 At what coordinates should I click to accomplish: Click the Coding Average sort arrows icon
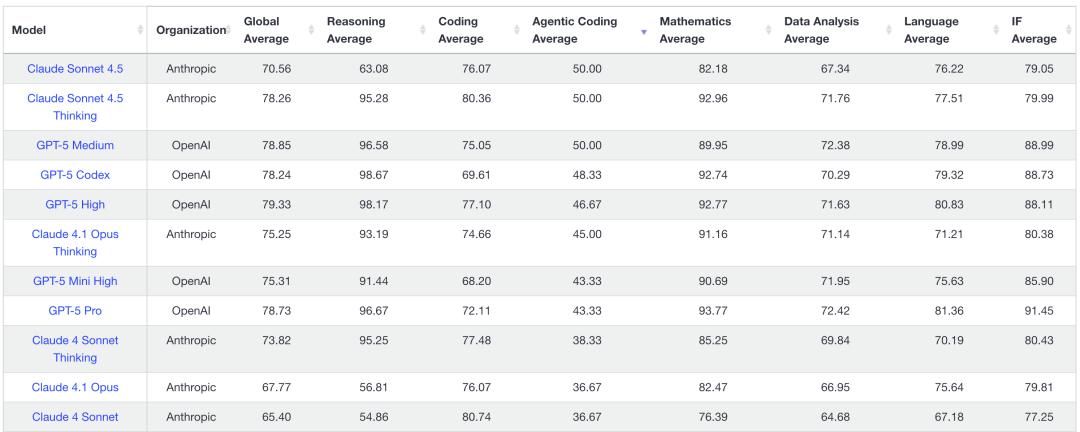(517, 31)
